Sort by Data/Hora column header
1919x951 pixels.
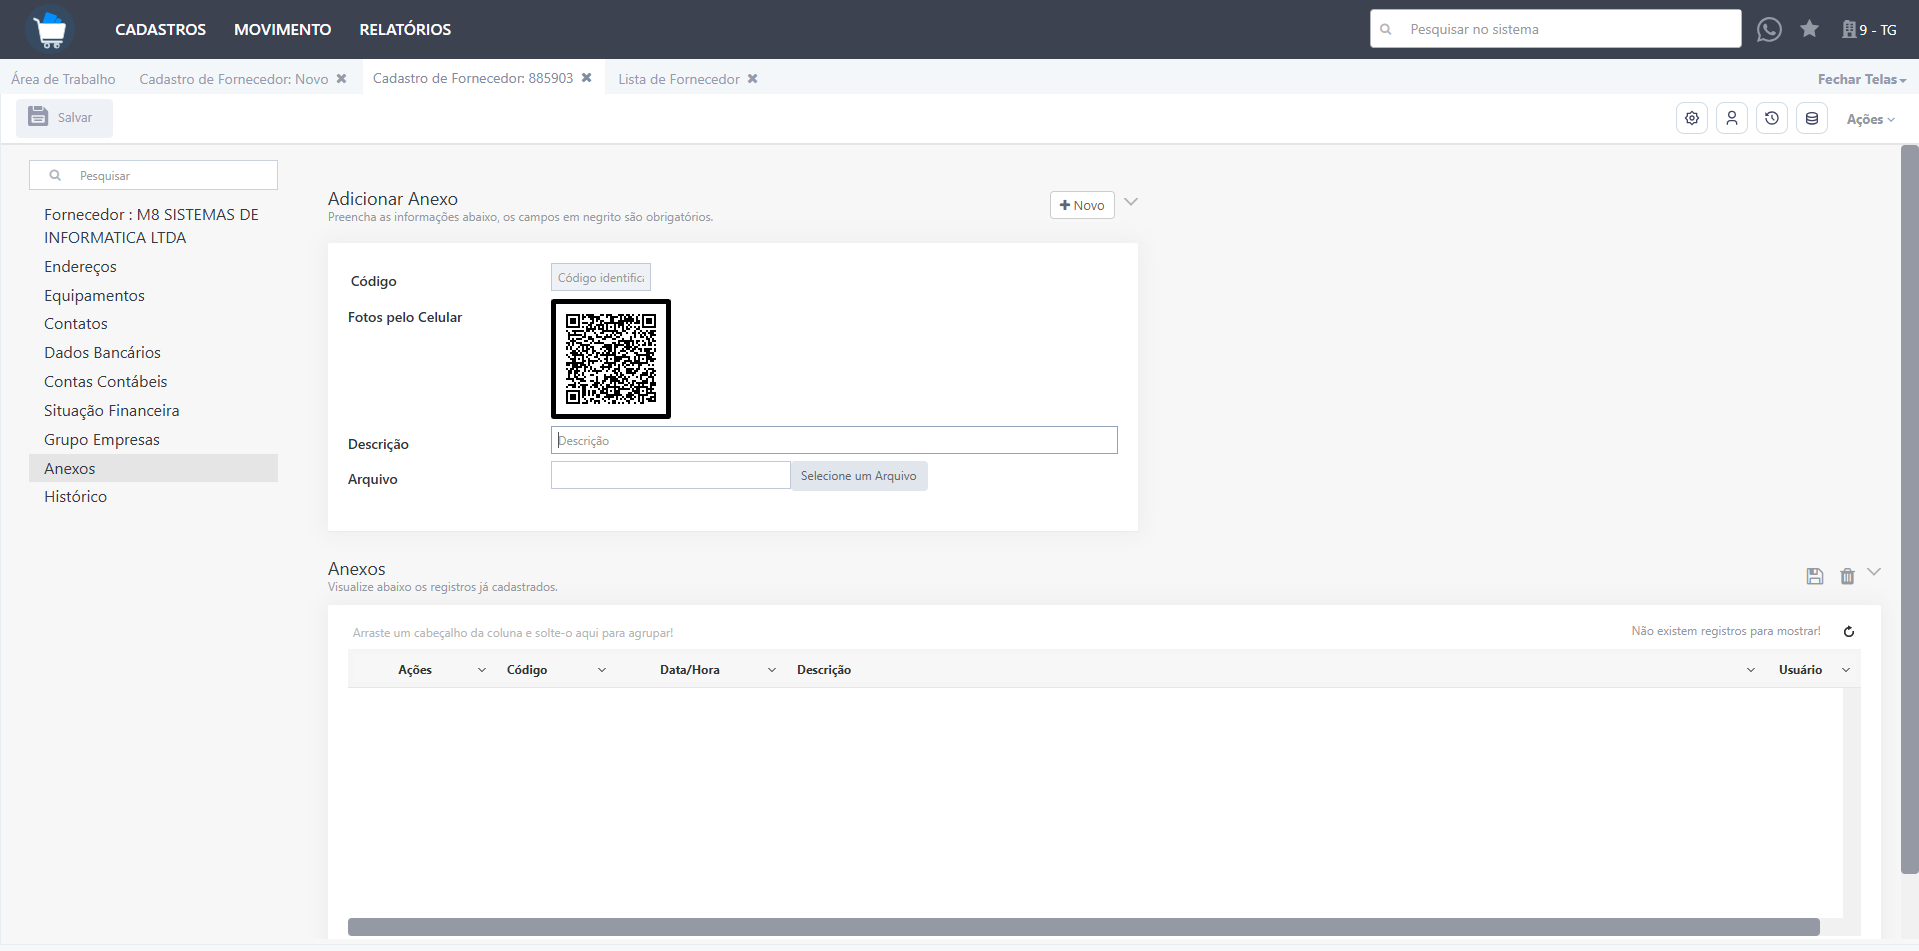pos(690,670)
